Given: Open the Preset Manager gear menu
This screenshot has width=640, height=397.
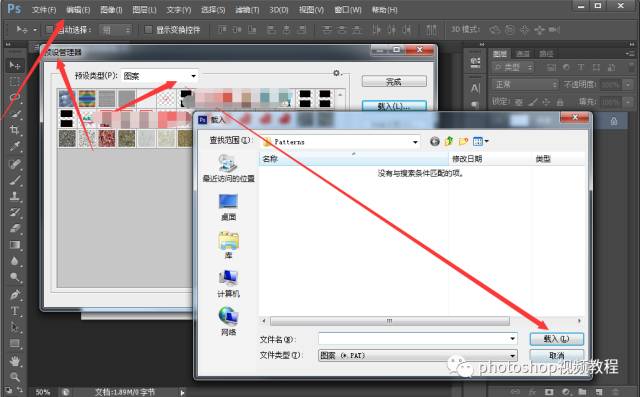Looking at the screenshot, I should pyautogui.click(x=337, y=73).
